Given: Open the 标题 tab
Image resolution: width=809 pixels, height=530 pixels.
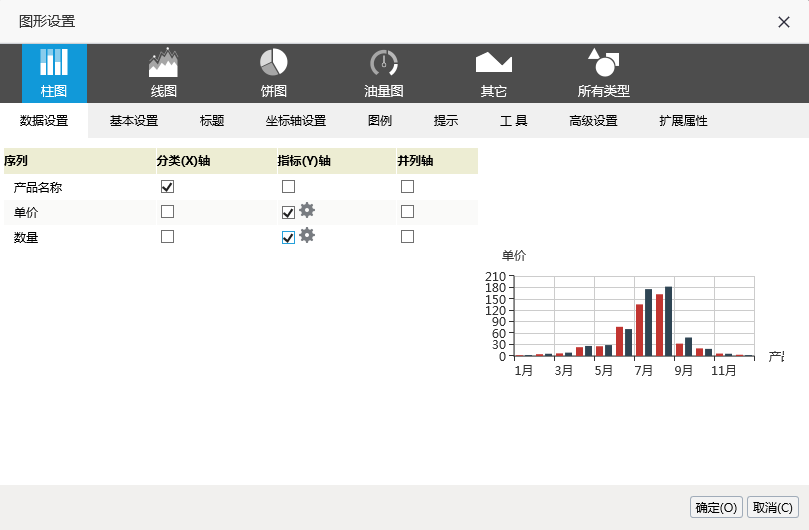Looking at the screenshot, I should click(212, 121).
